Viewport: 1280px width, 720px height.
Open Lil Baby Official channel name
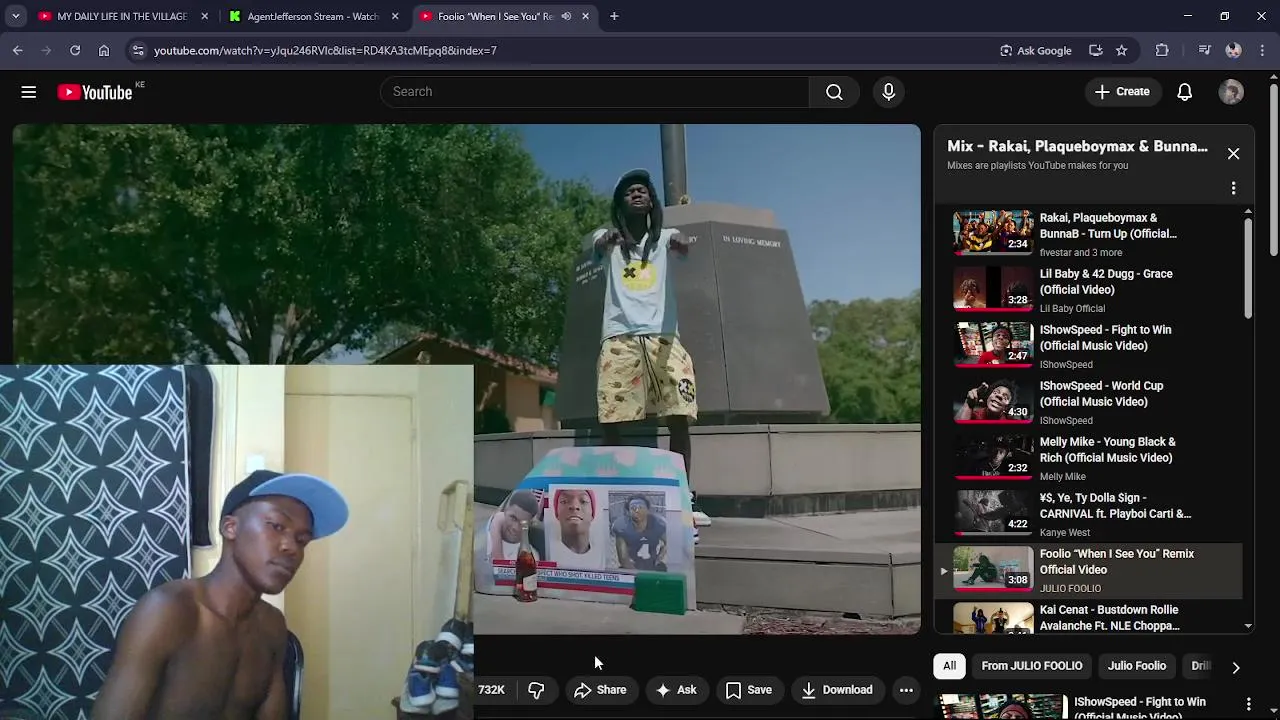click(1072, 309)
